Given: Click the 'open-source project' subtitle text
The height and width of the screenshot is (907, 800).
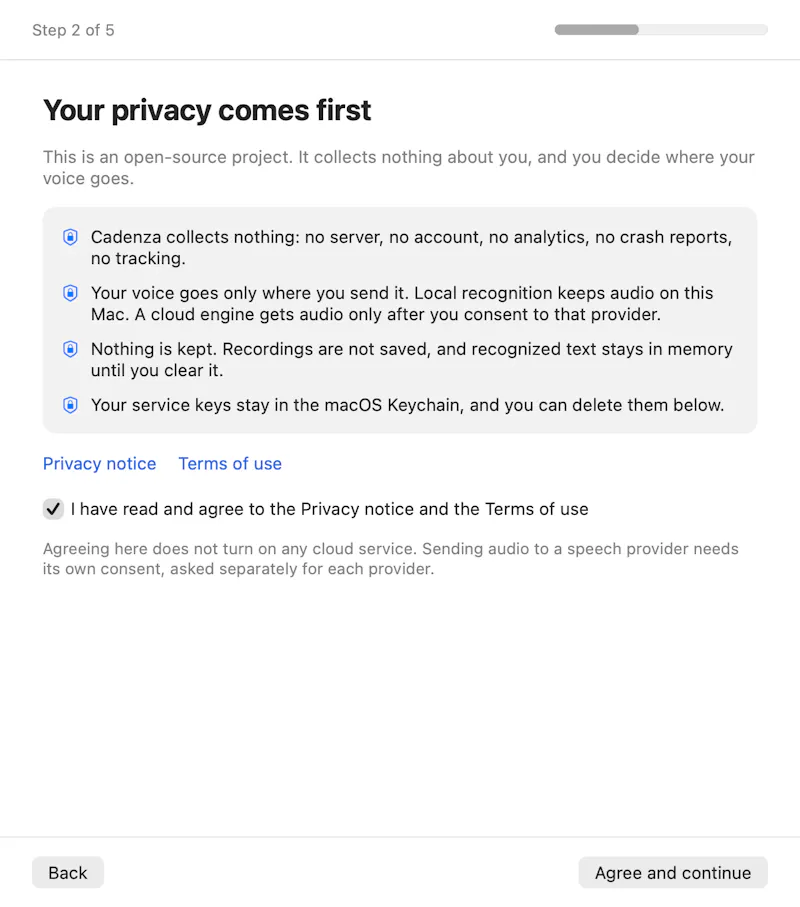Looking at the screenshot, I should point(399,168).
